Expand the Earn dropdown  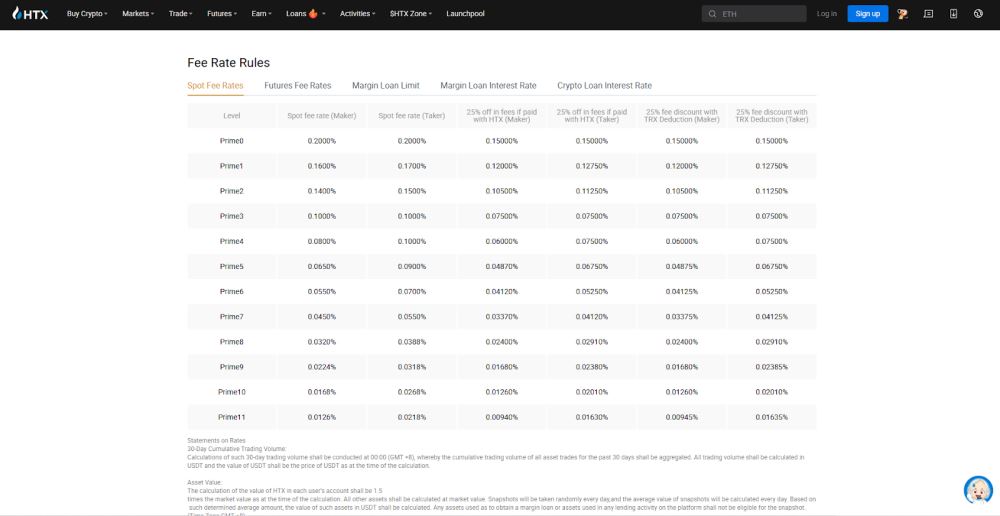(x=261, y=13)
